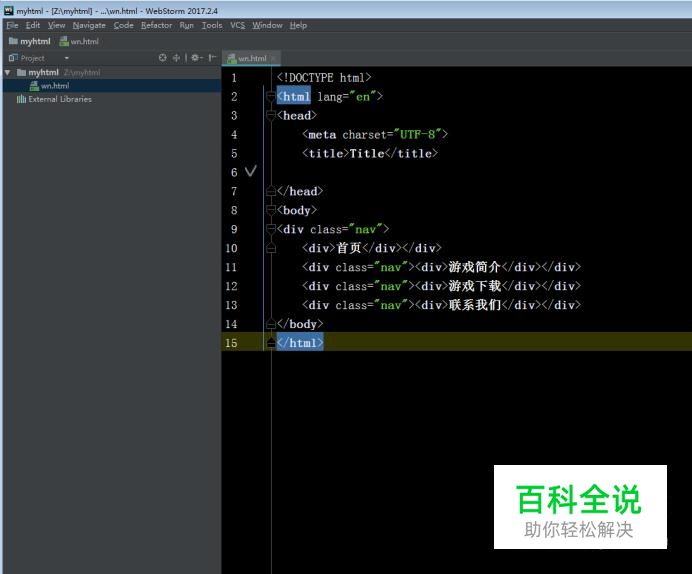Click the 联系我们 text on line 13

(x=475, y=305)
